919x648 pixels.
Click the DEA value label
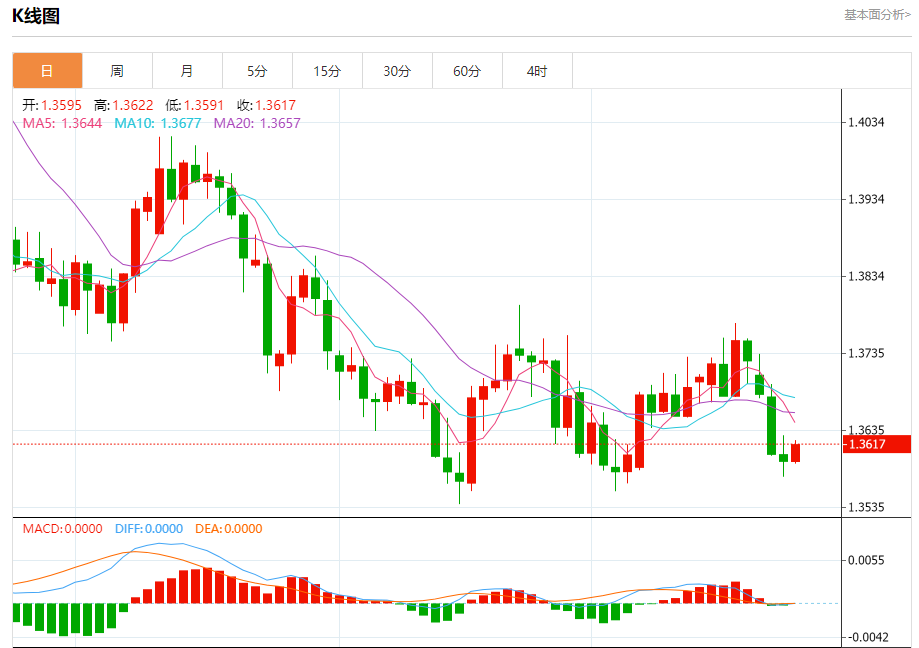[229, 528]
